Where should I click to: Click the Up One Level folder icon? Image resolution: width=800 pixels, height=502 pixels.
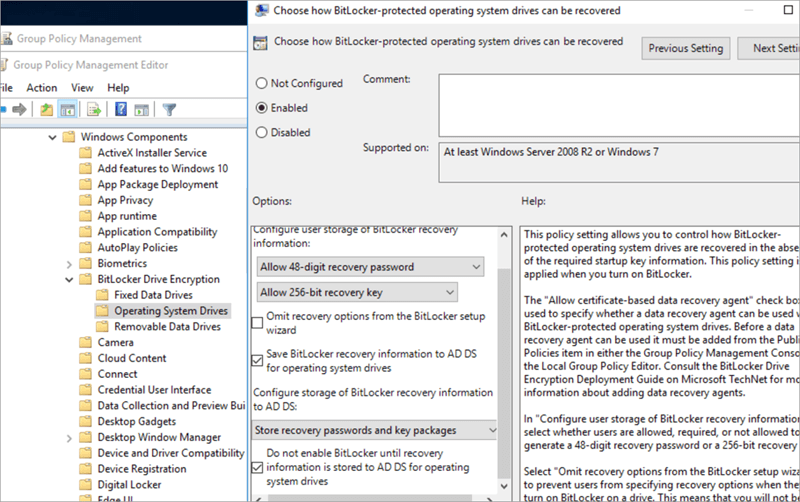click(x=44, y=110)
